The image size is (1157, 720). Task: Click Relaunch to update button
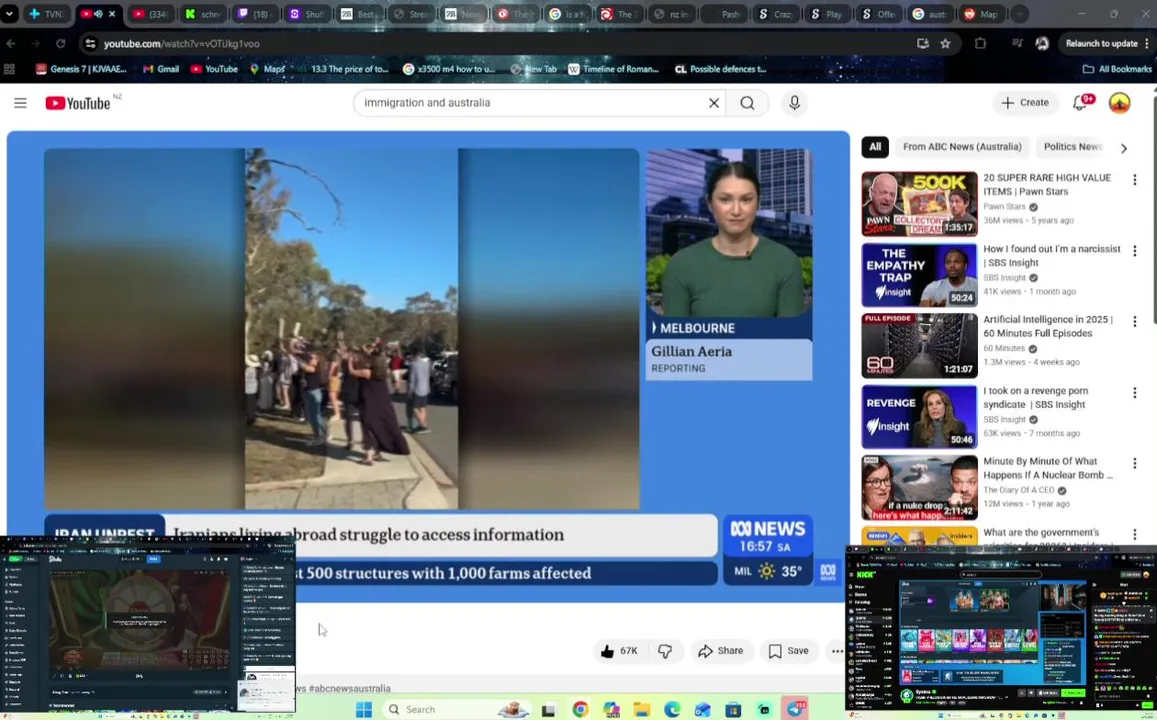[x=1101, y=44]
